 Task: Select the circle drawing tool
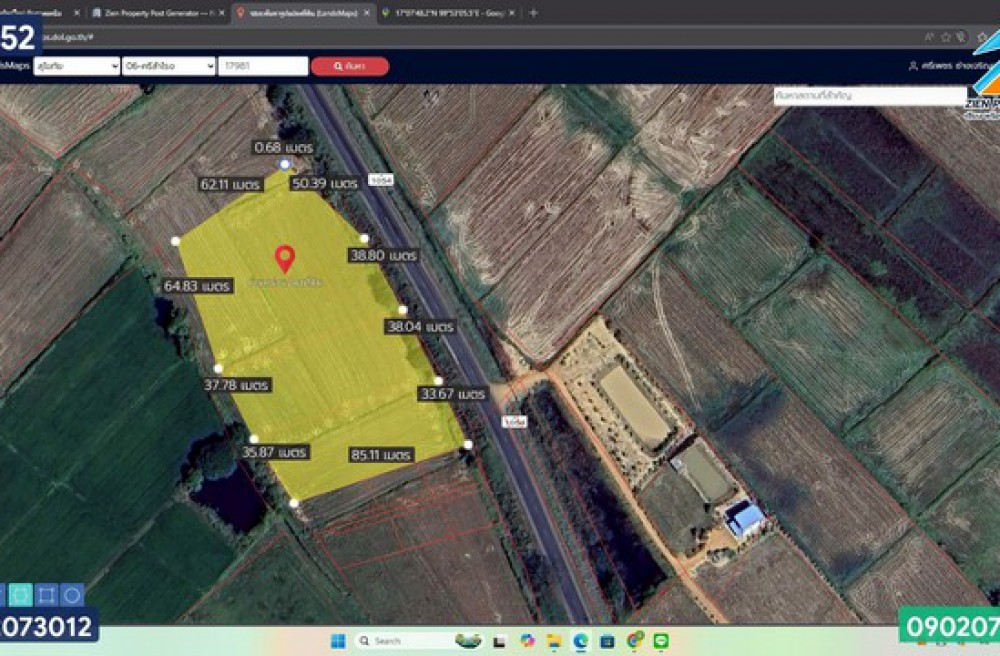click(72, 595)
